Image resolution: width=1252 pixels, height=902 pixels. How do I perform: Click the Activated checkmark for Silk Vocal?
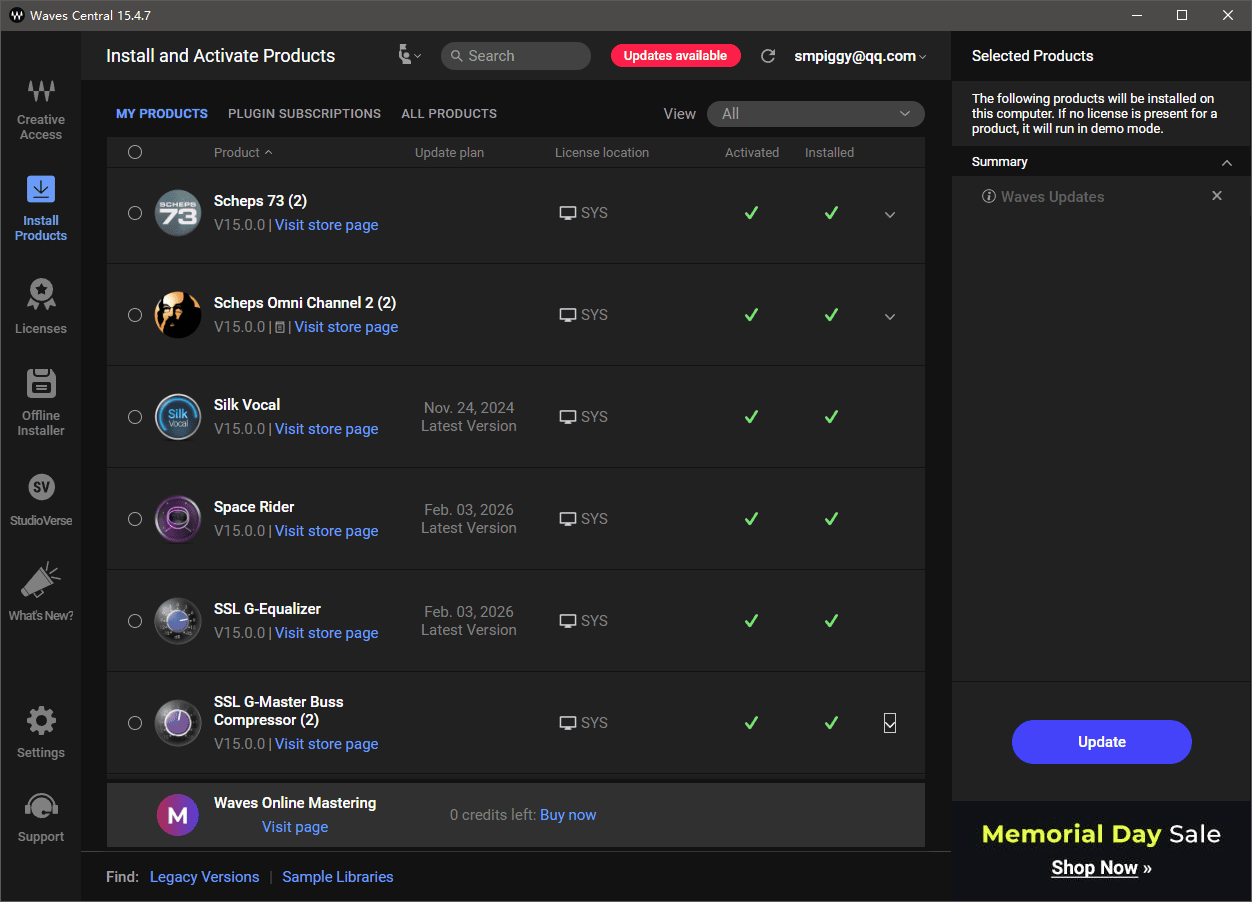point(751,417)
